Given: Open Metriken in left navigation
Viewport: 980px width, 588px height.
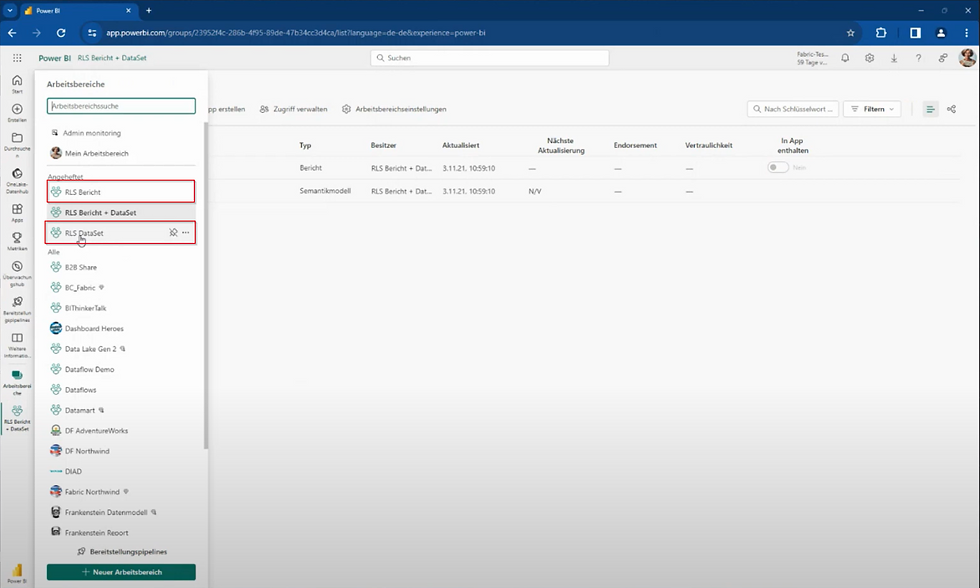Looking at the screenshot, I should click(x=17, y=241).
